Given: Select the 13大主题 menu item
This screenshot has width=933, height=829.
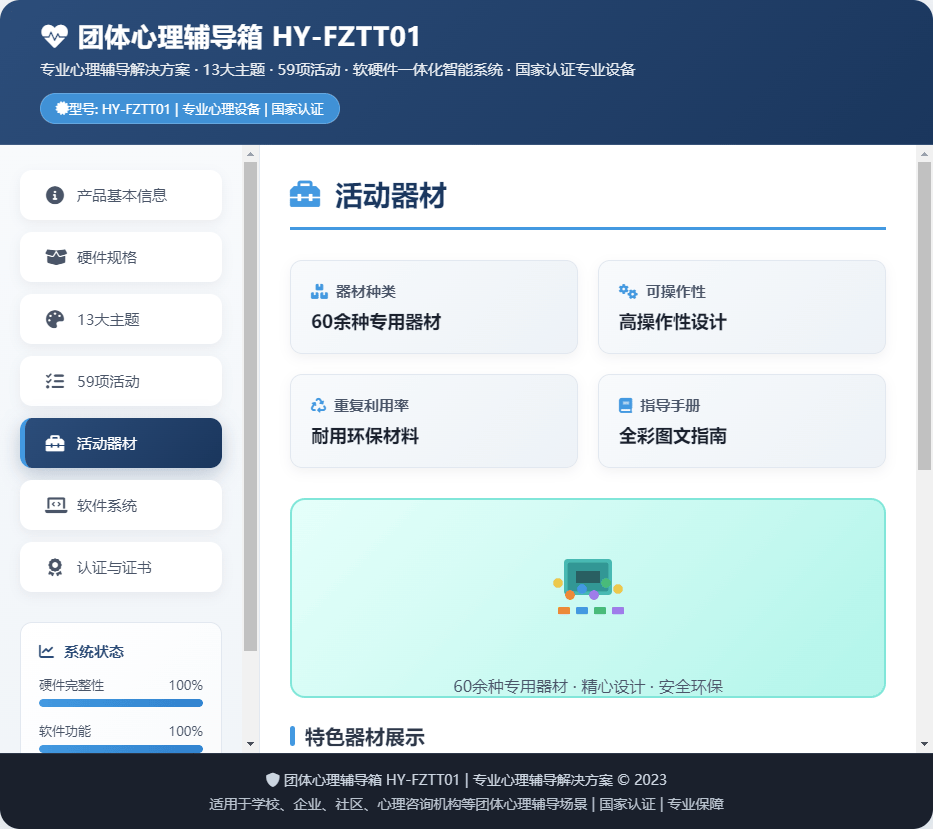Looking at the screenshot, I should (121, 319).
